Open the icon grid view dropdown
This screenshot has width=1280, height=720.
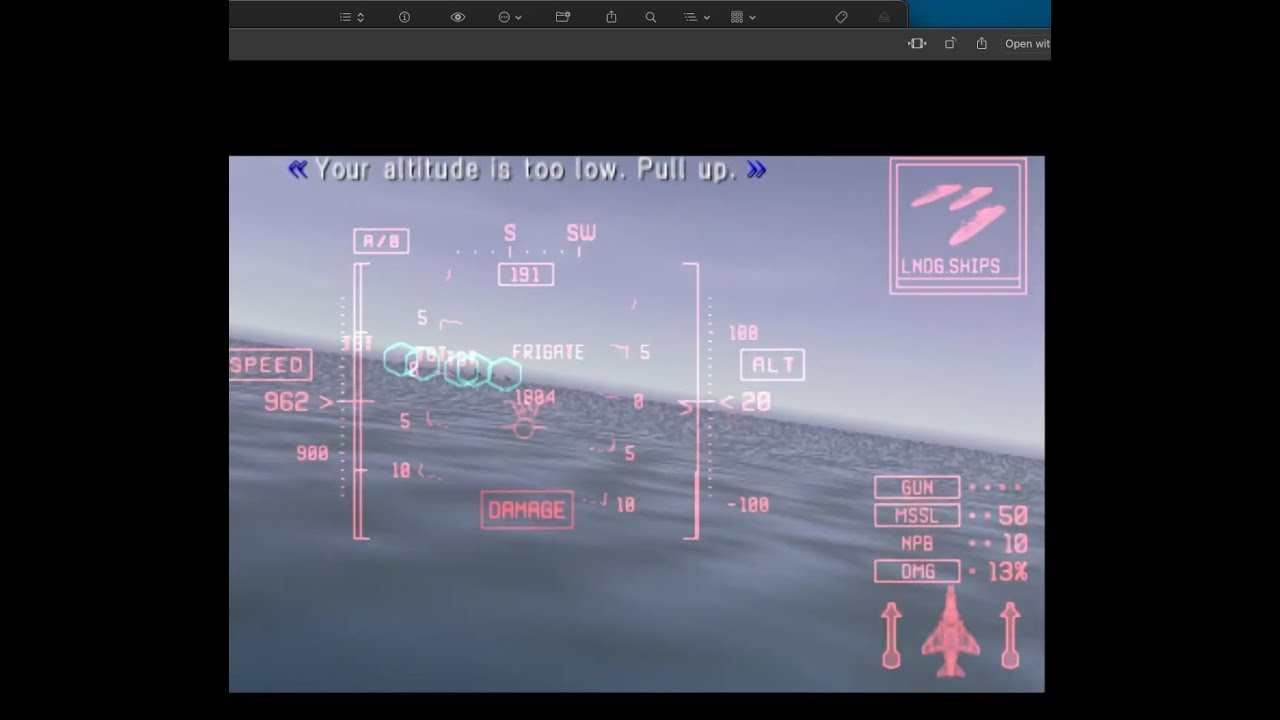click(x=743, y=17)
